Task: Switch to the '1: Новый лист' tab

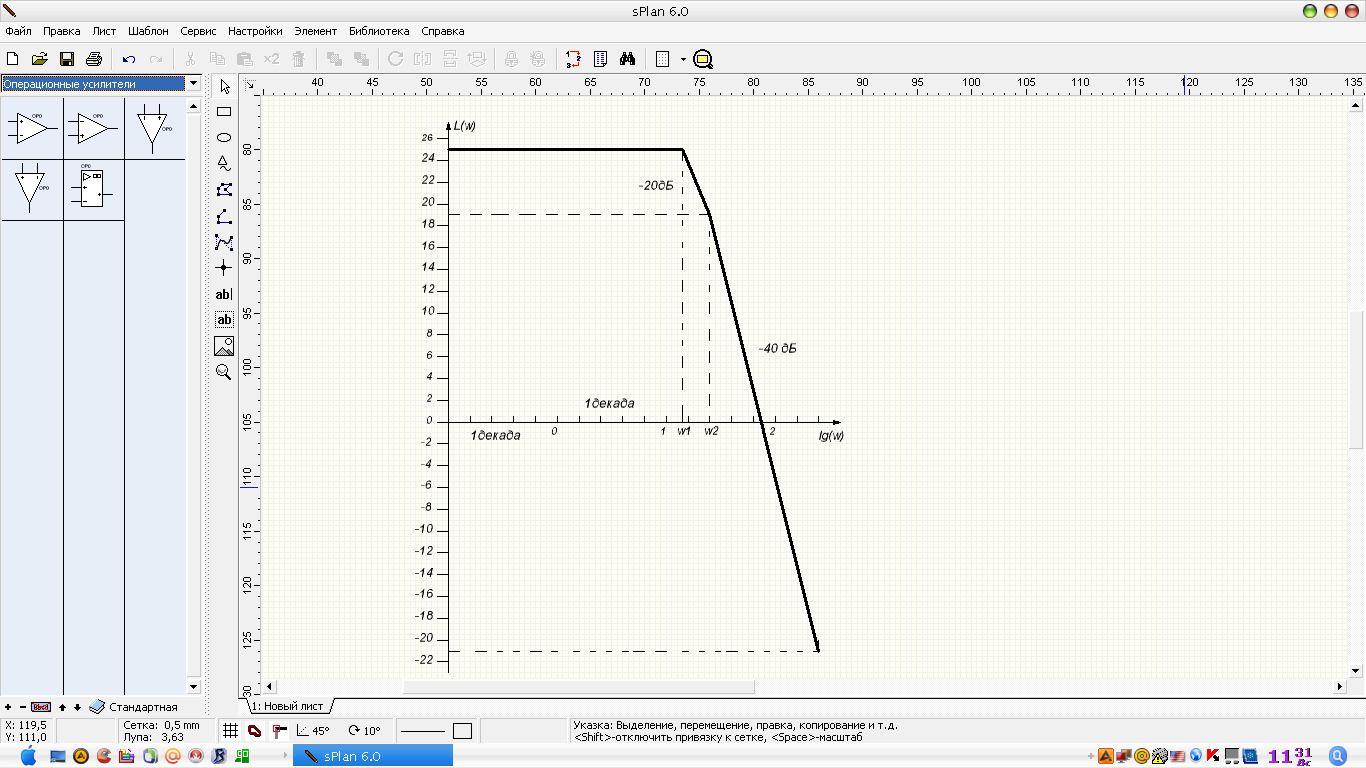Action: pyautogui.click(x=287, y=706)
